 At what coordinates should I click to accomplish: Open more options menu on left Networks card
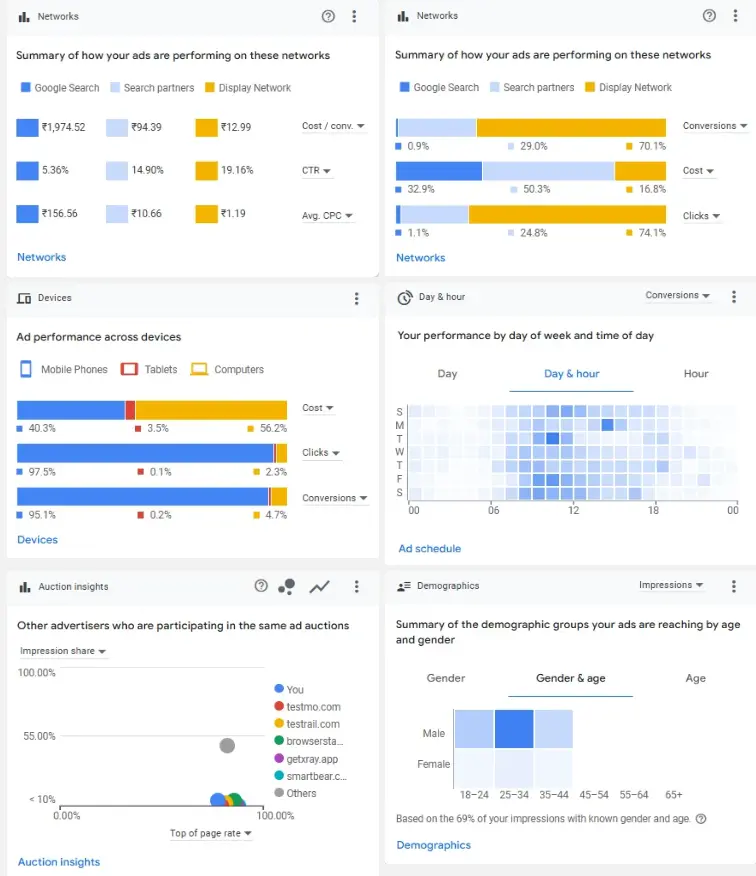354,16
